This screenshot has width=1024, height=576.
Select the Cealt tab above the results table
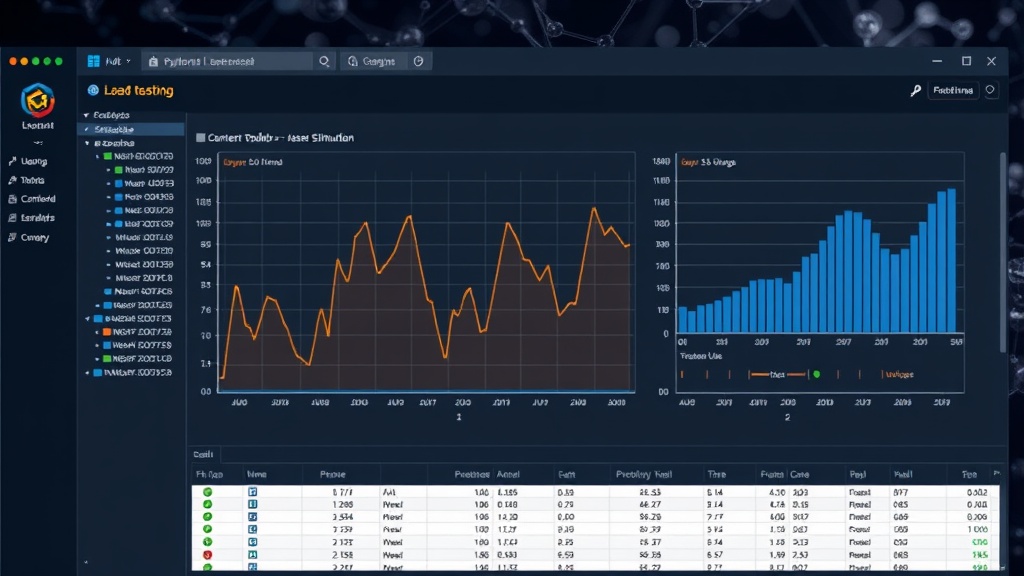point(203,454)
